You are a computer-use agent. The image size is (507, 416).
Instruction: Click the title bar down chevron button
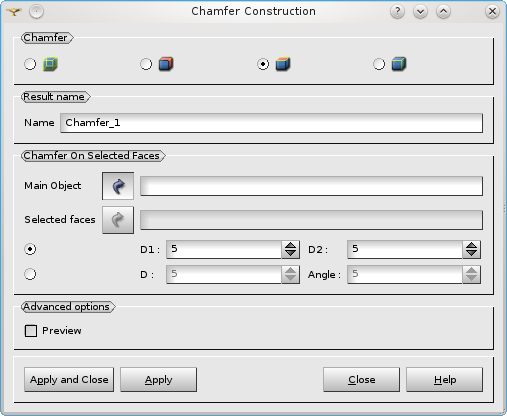420,12
